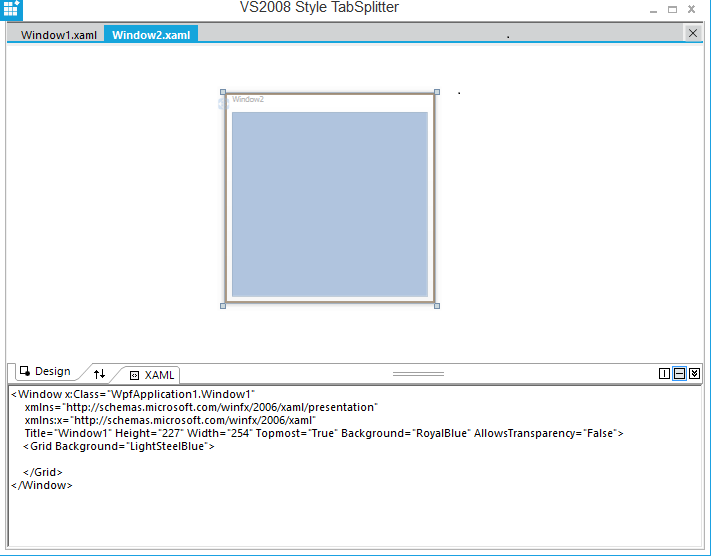Click the Window2 title in design preview
Viewport: 713px width, 556px height.
[x=248, y=99]
